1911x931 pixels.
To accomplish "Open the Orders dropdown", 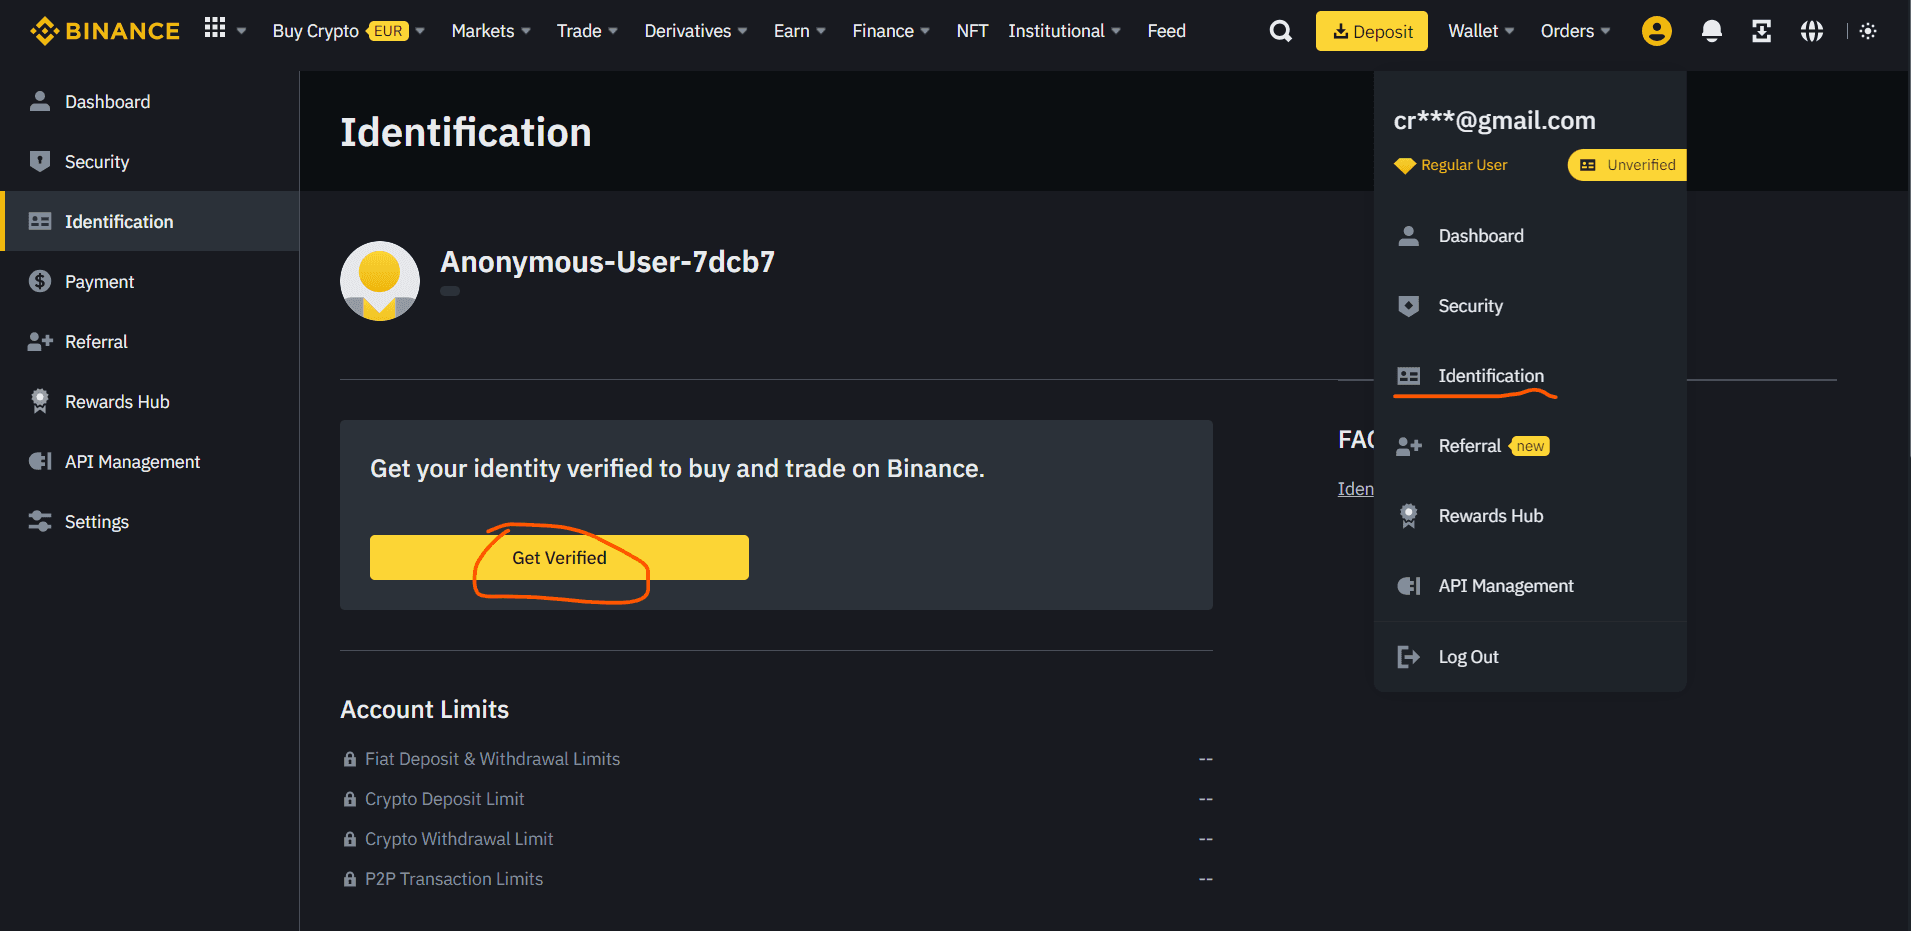I will click(x=1576, y=31).
